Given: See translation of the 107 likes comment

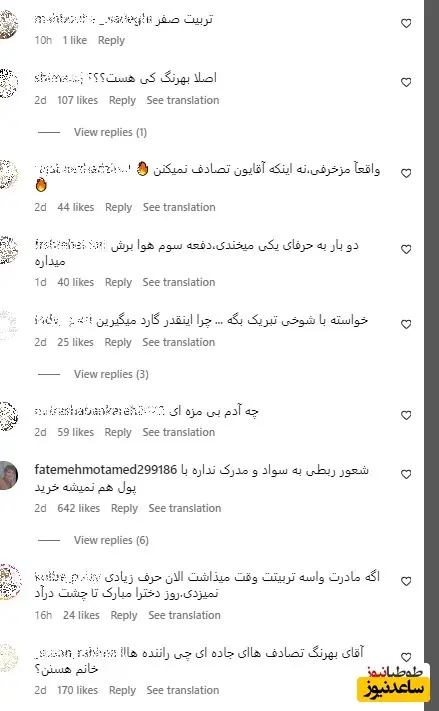Looking at the screenshot, I should coord(183,100).
